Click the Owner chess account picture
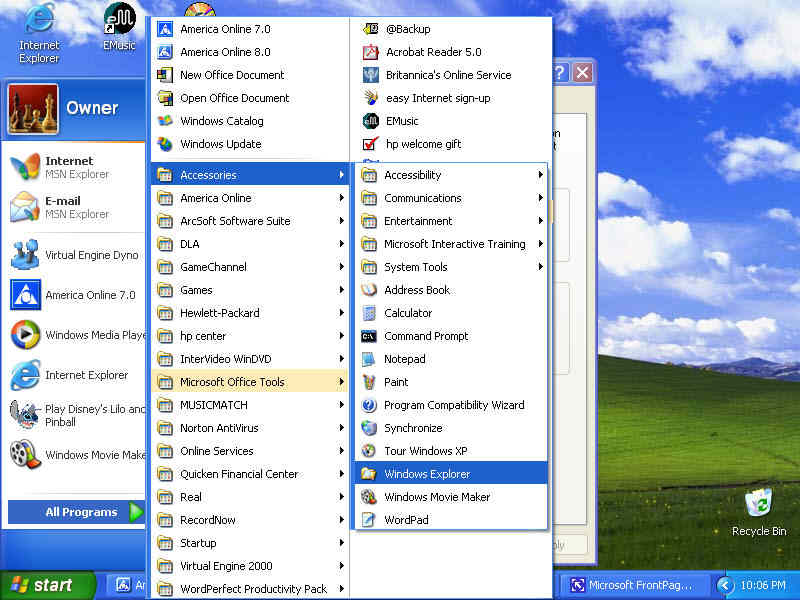The width and height of the screenshot is (800, 600). click(33, 109)
